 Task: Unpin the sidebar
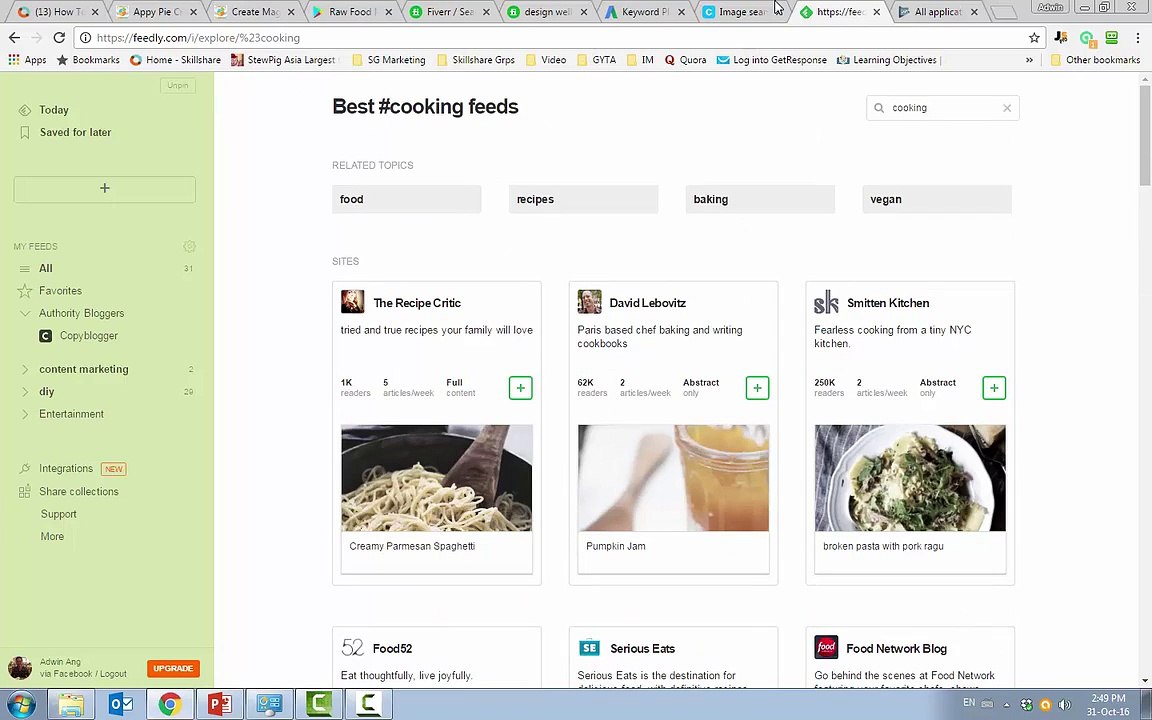click(178, 85)
